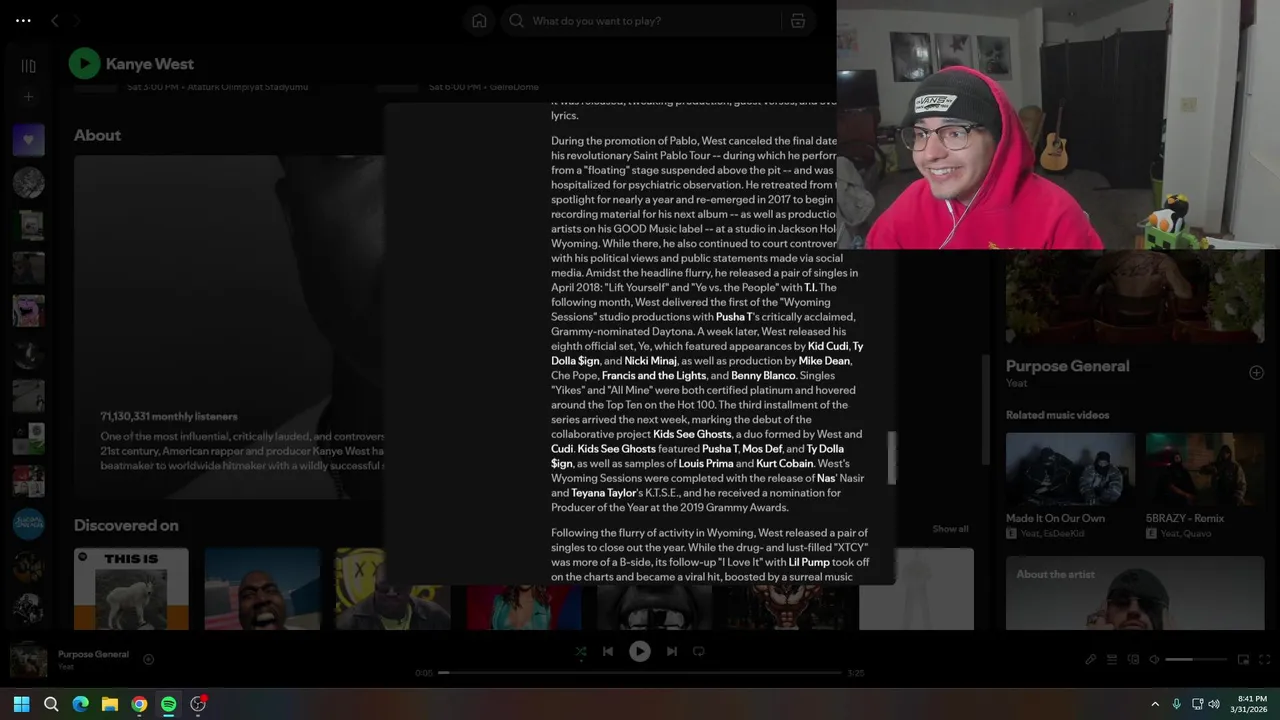The width and height of the screenshot is (1280, 720).
Task: Open the Nicki Minaj link in the bio
Action: pos(651,361)
